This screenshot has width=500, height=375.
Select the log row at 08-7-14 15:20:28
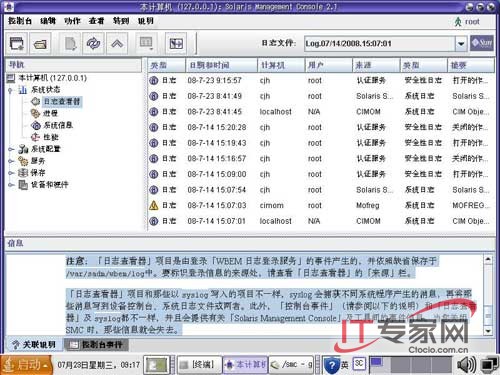pos(321,127)
